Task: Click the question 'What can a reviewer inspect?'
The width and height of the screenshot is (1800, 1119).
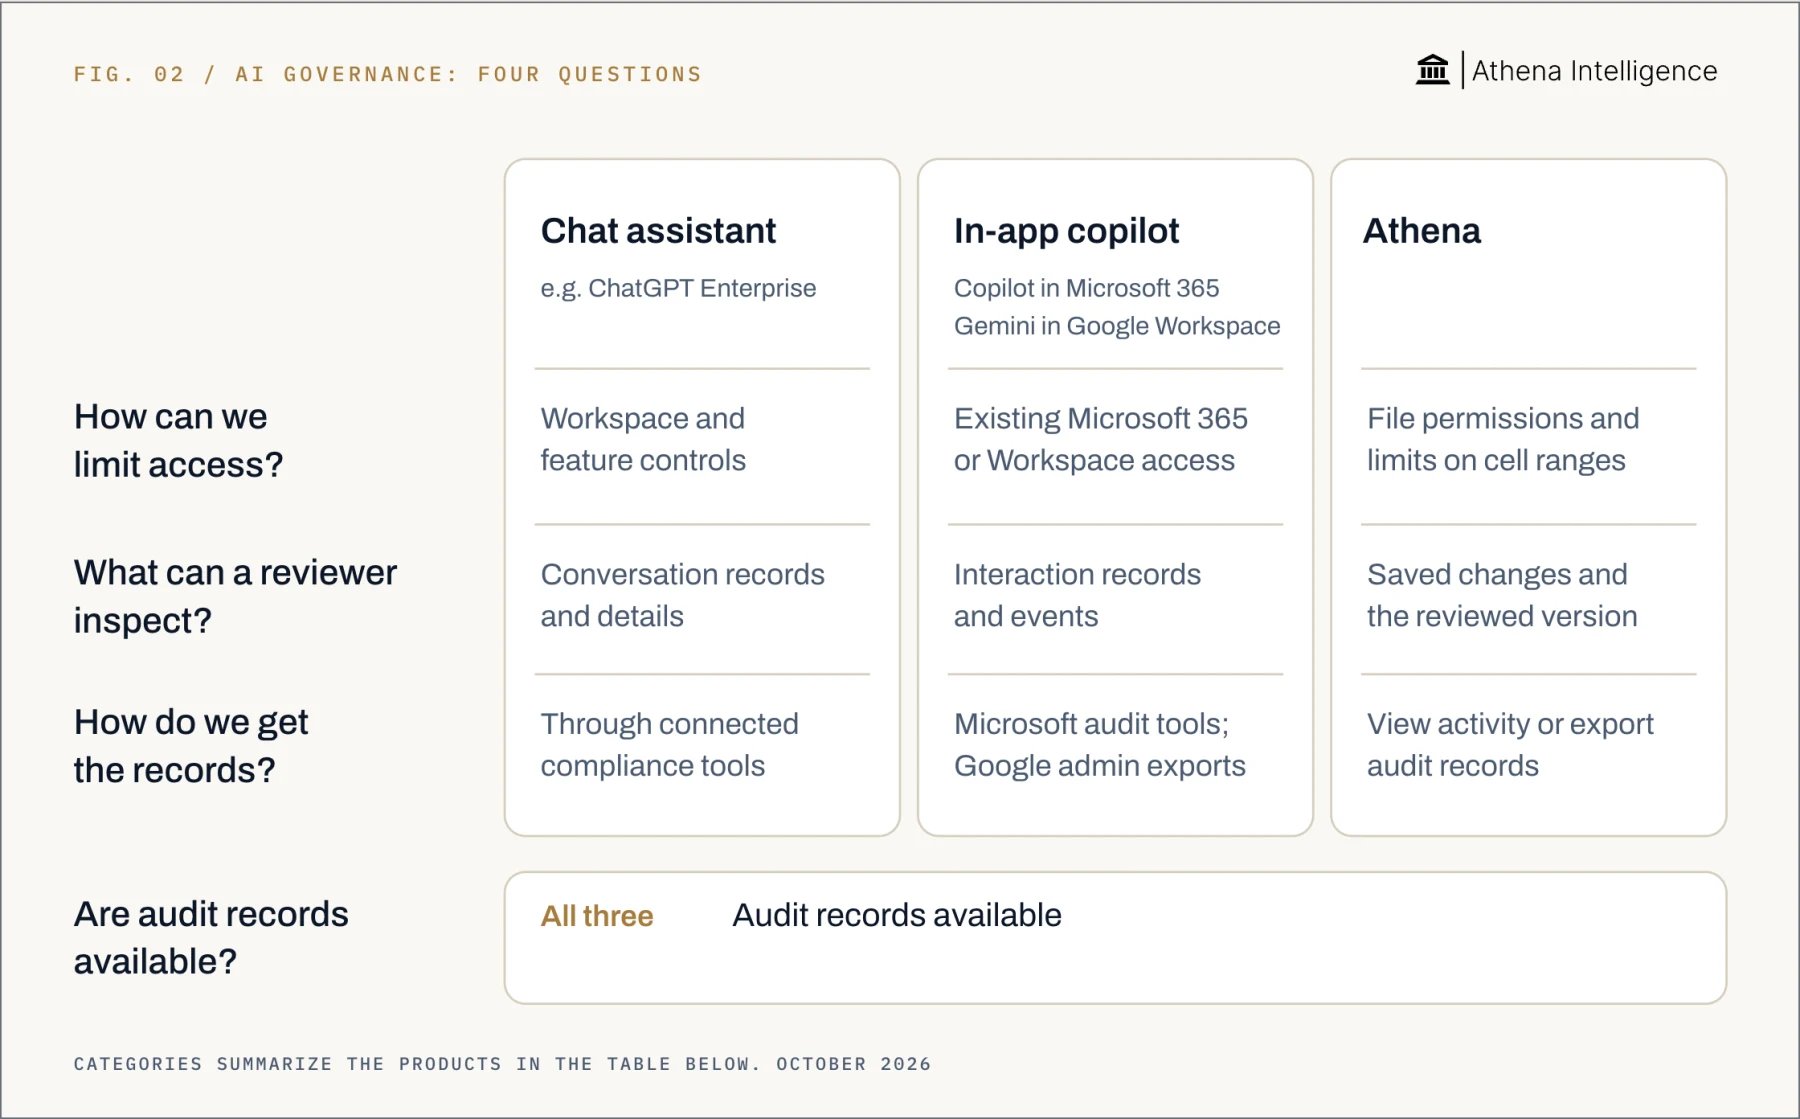Action: [235, 596]
